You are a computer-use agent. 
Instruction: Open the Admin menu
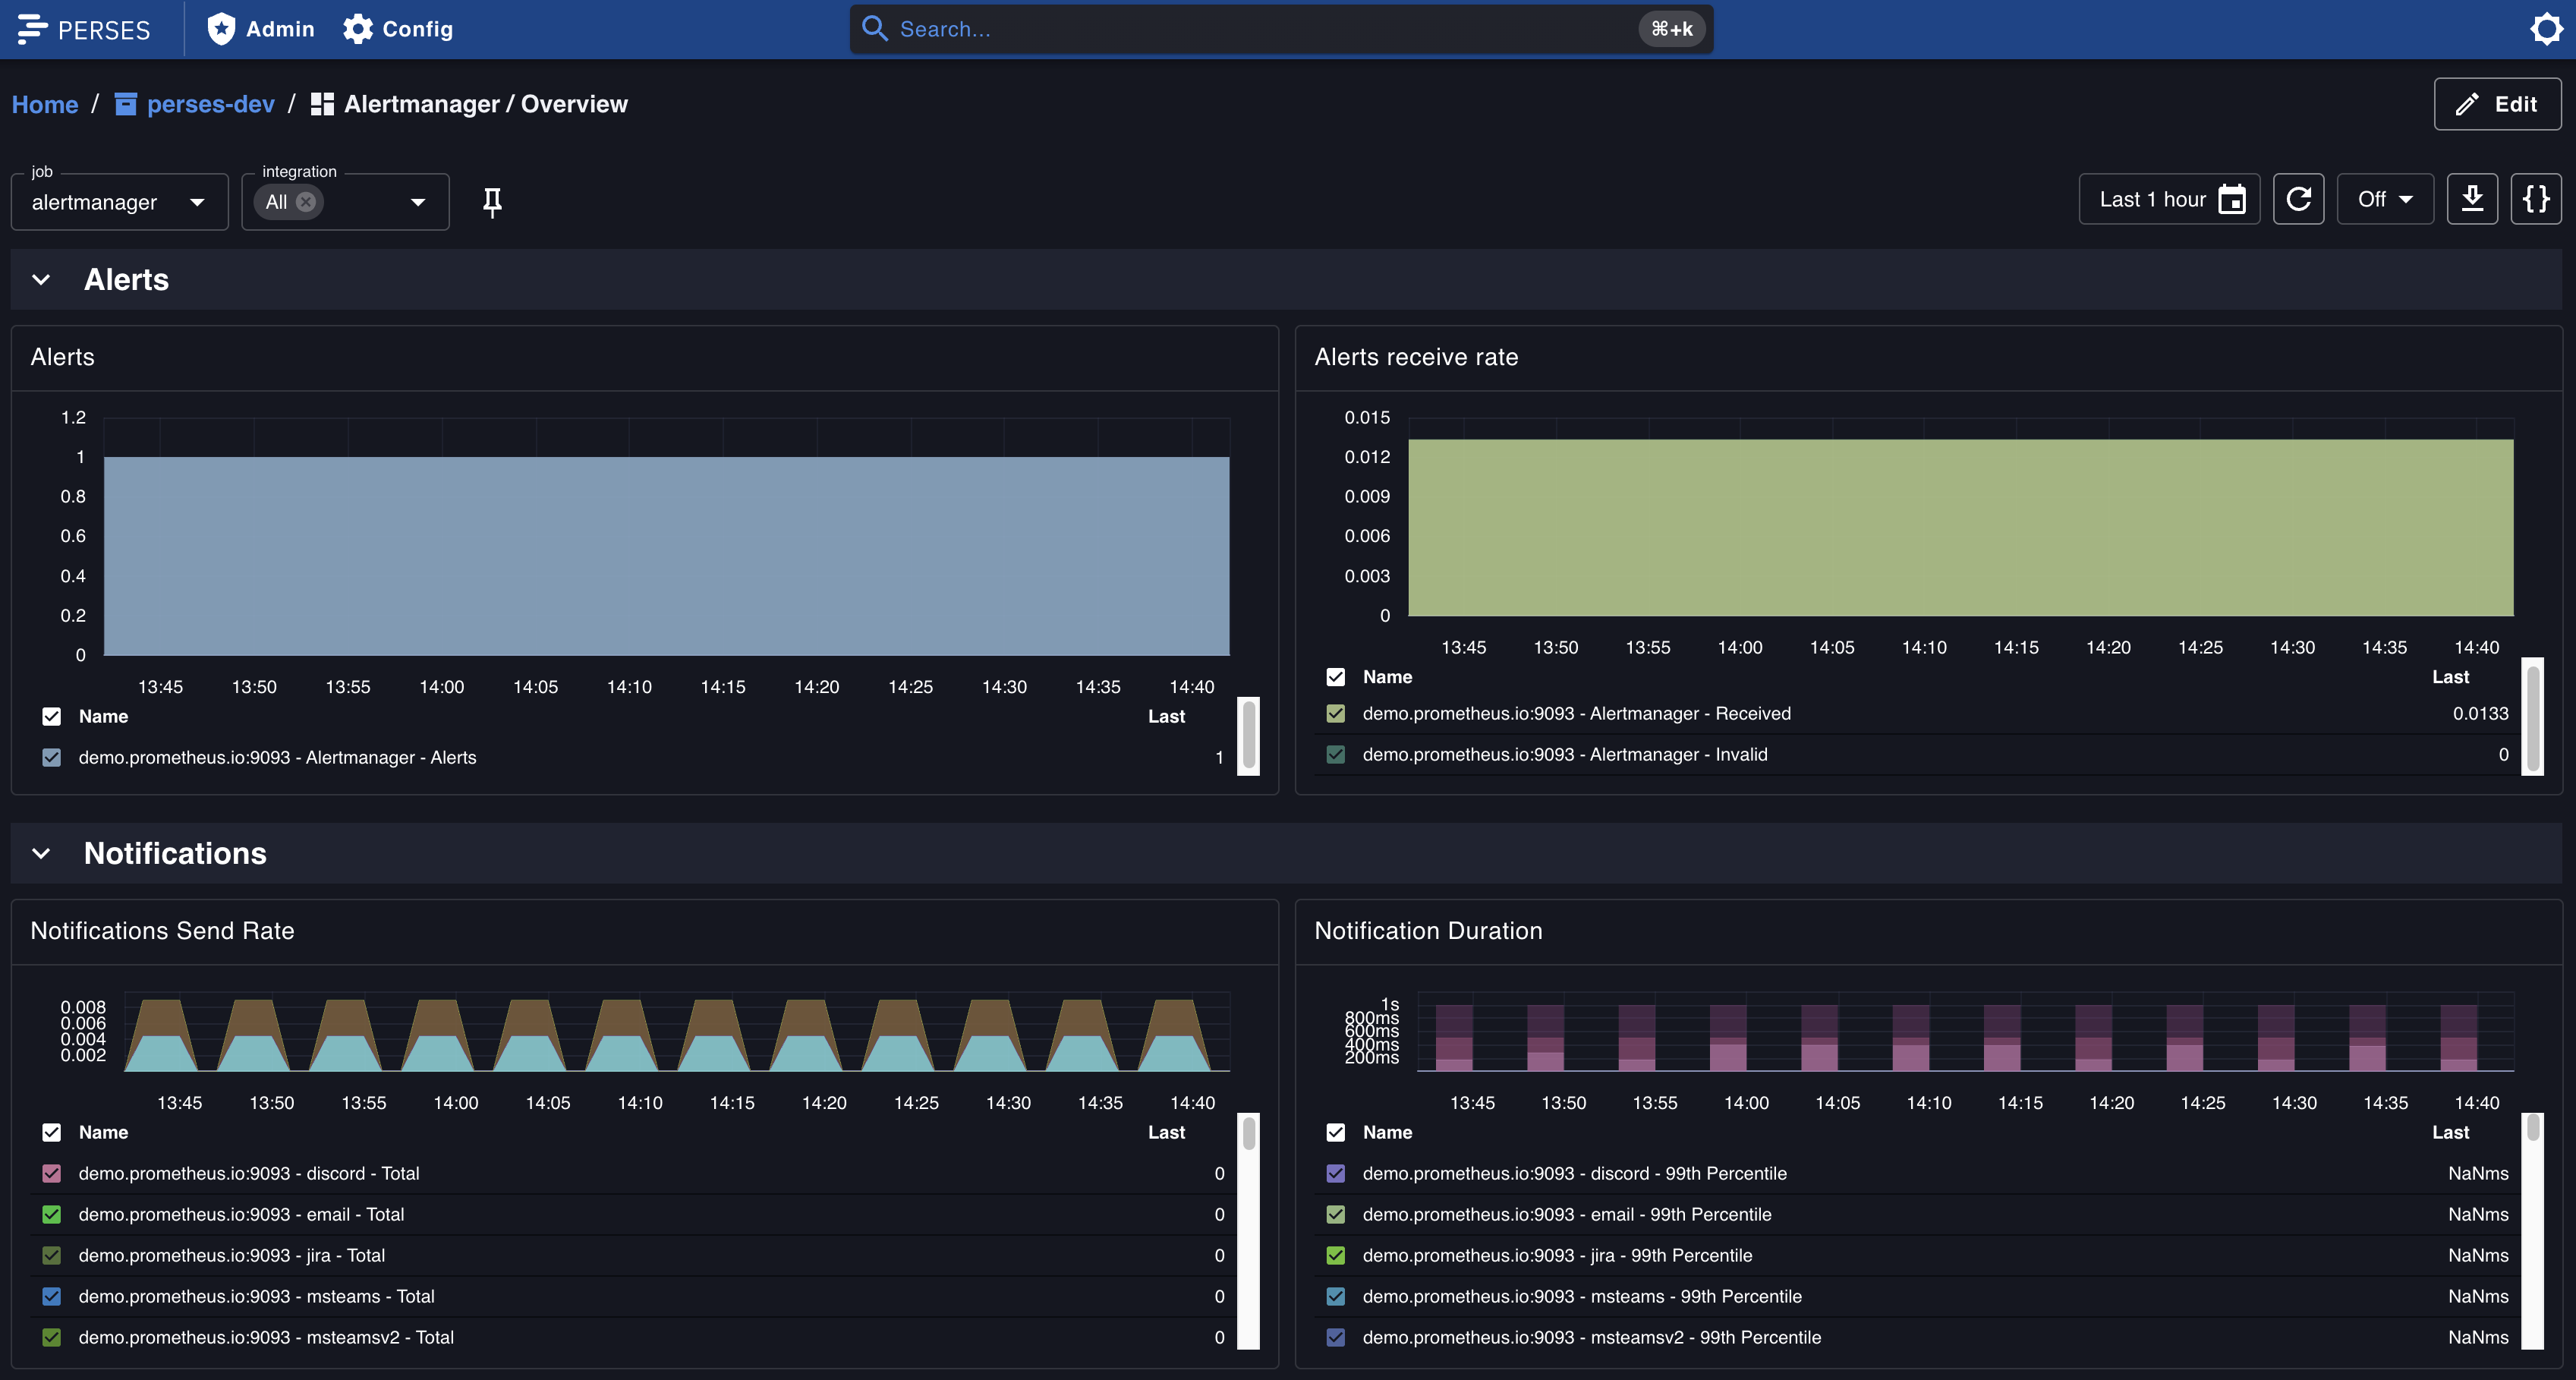(261, 29)
